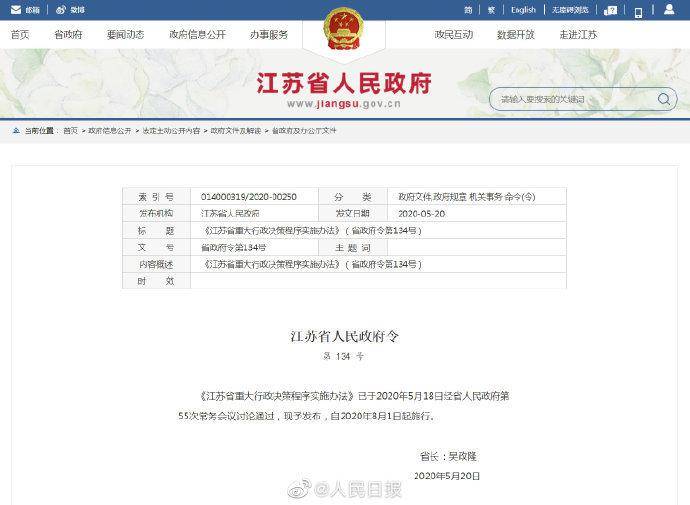
Task: Click the home icon beside 当前位置
Action: click(x=16, y=131)
